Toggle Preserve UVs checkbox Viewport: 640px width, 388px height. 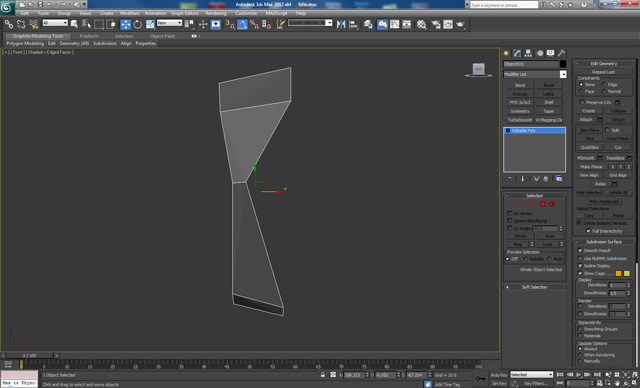[x=582, y=102]
